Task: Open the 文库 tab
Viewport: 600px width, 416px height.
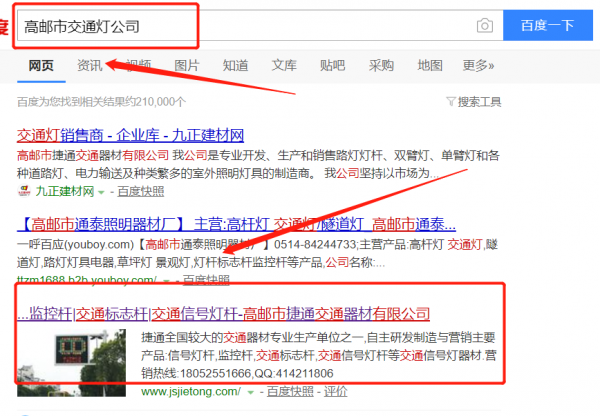Action: tap(284, 66)
